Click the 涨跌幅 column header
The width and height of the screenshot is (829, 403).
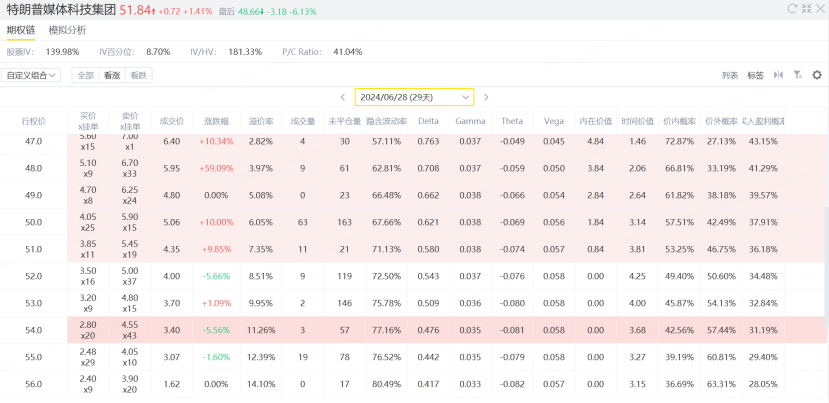[216, 121]
